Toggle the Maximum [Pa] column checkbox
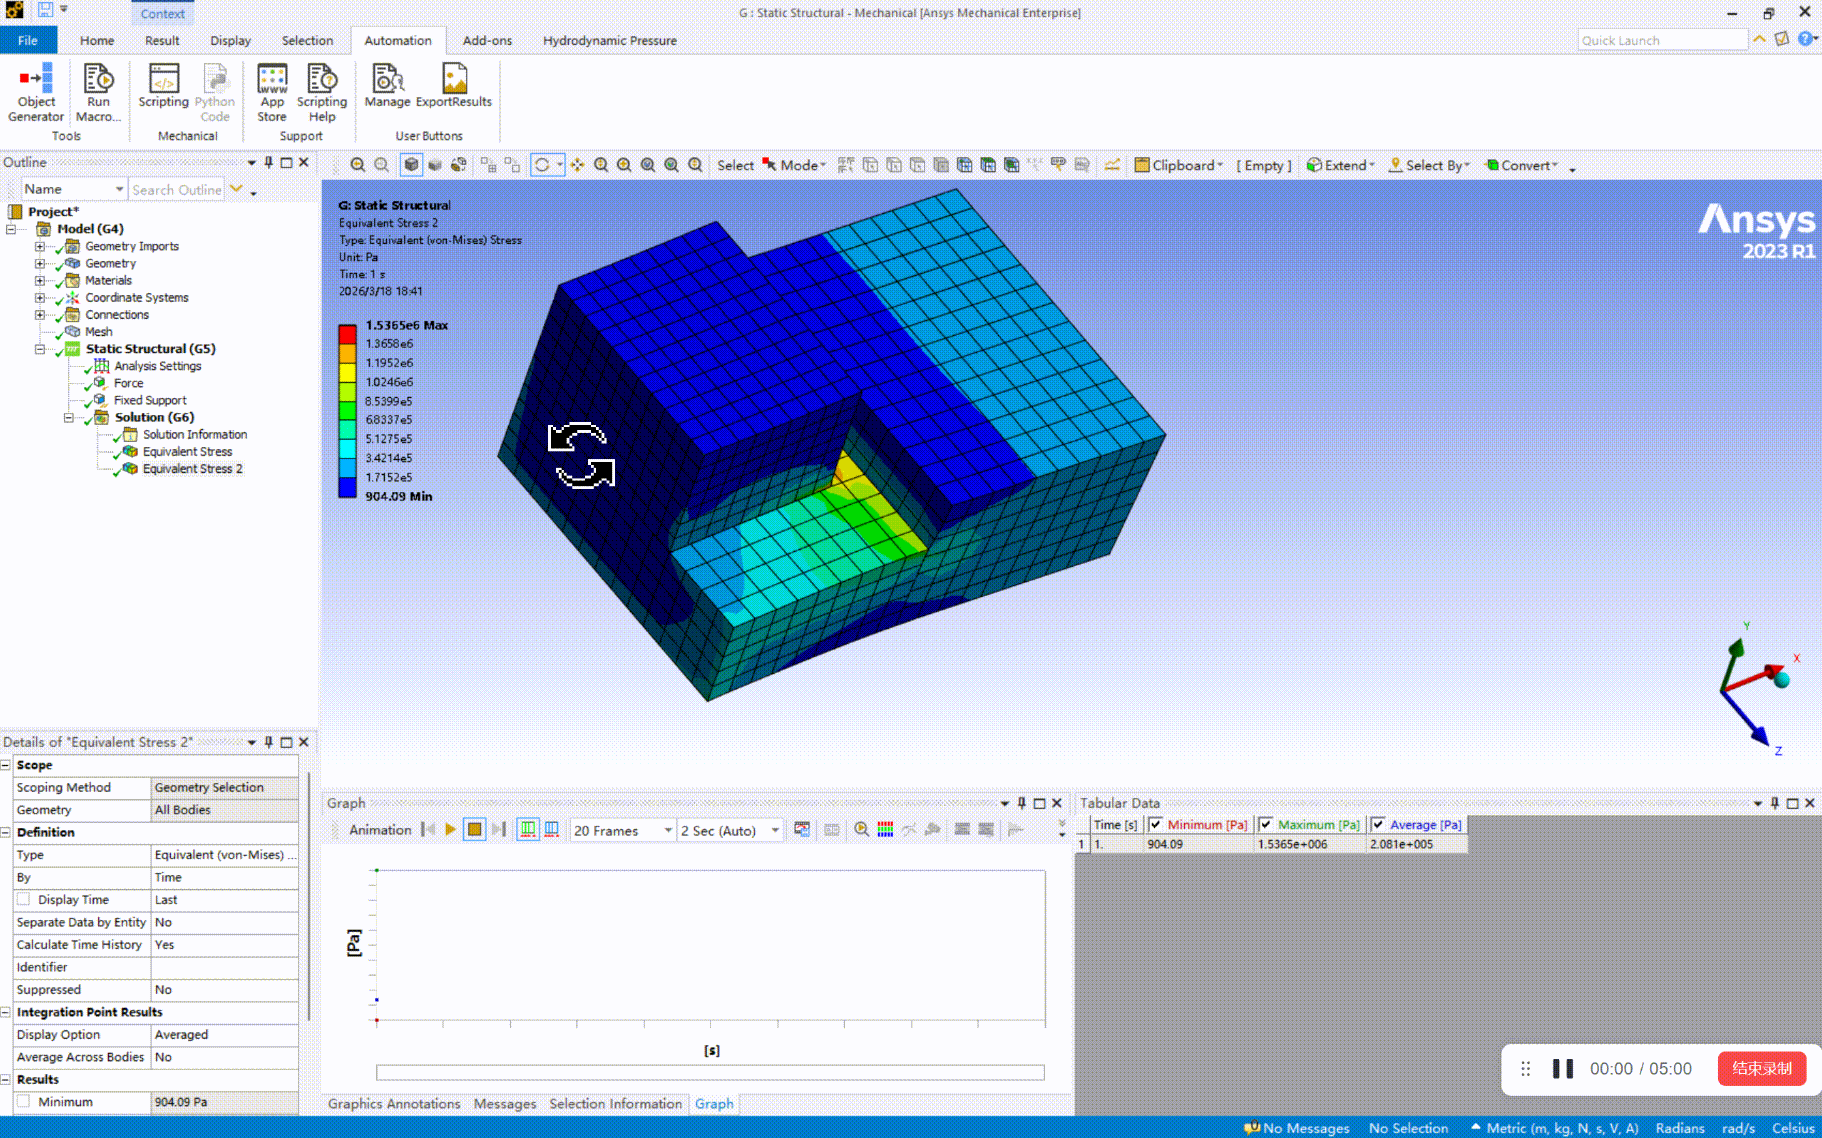The height and width of the screenshot is (1138, 1822). tap(1266, 825)
